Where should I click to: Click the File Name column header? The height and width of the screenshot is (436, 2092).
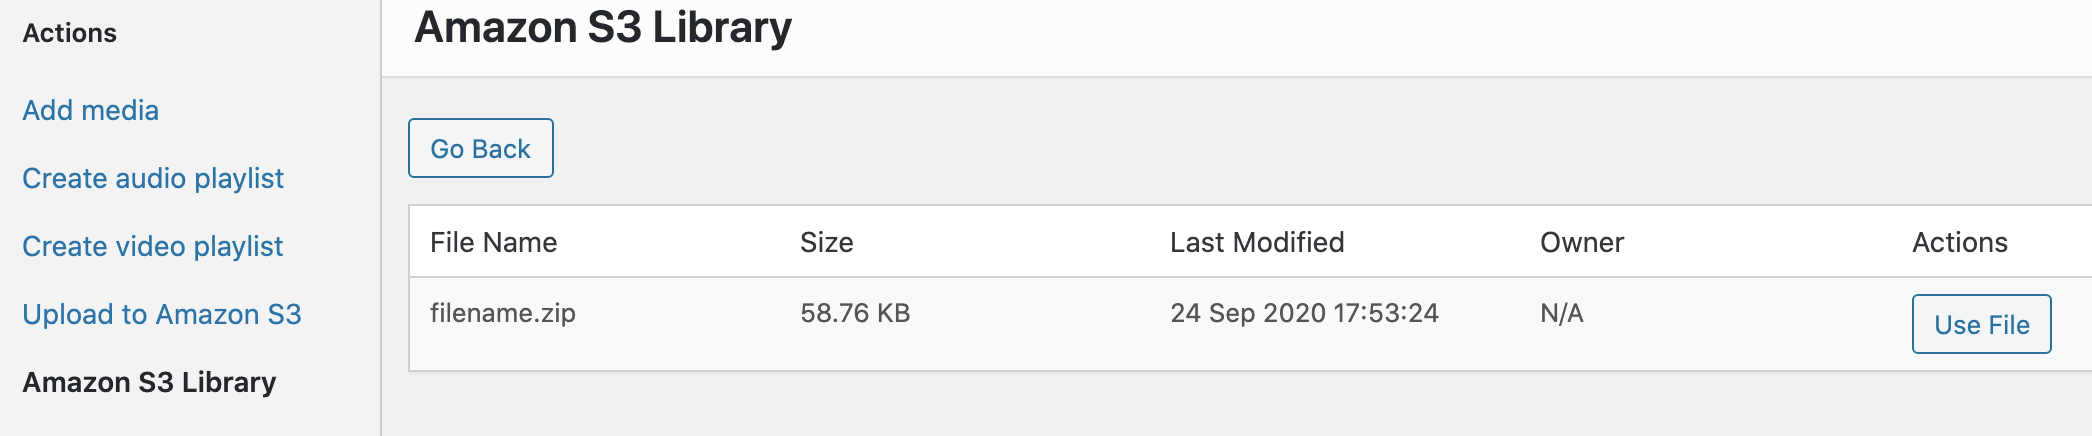click(493, 242)
